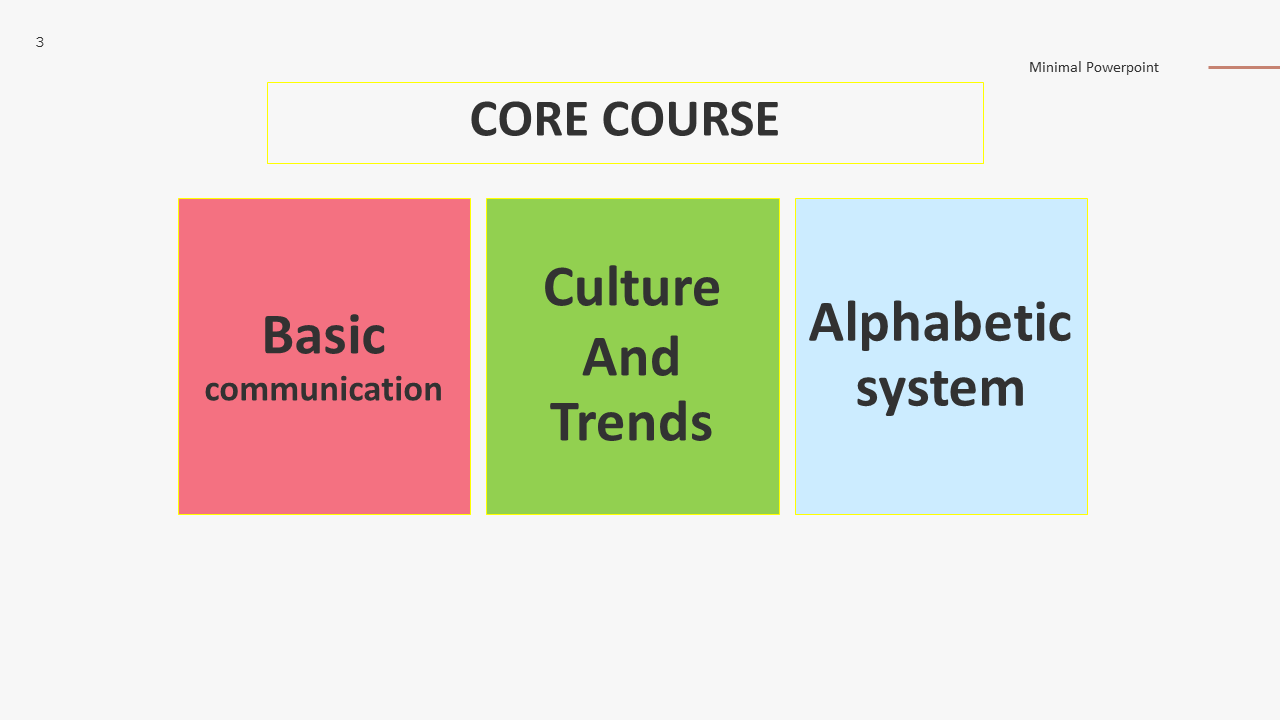The image size is (1280, 720).
Task: Click the word Trends in green box
Action: pos(632,421)
